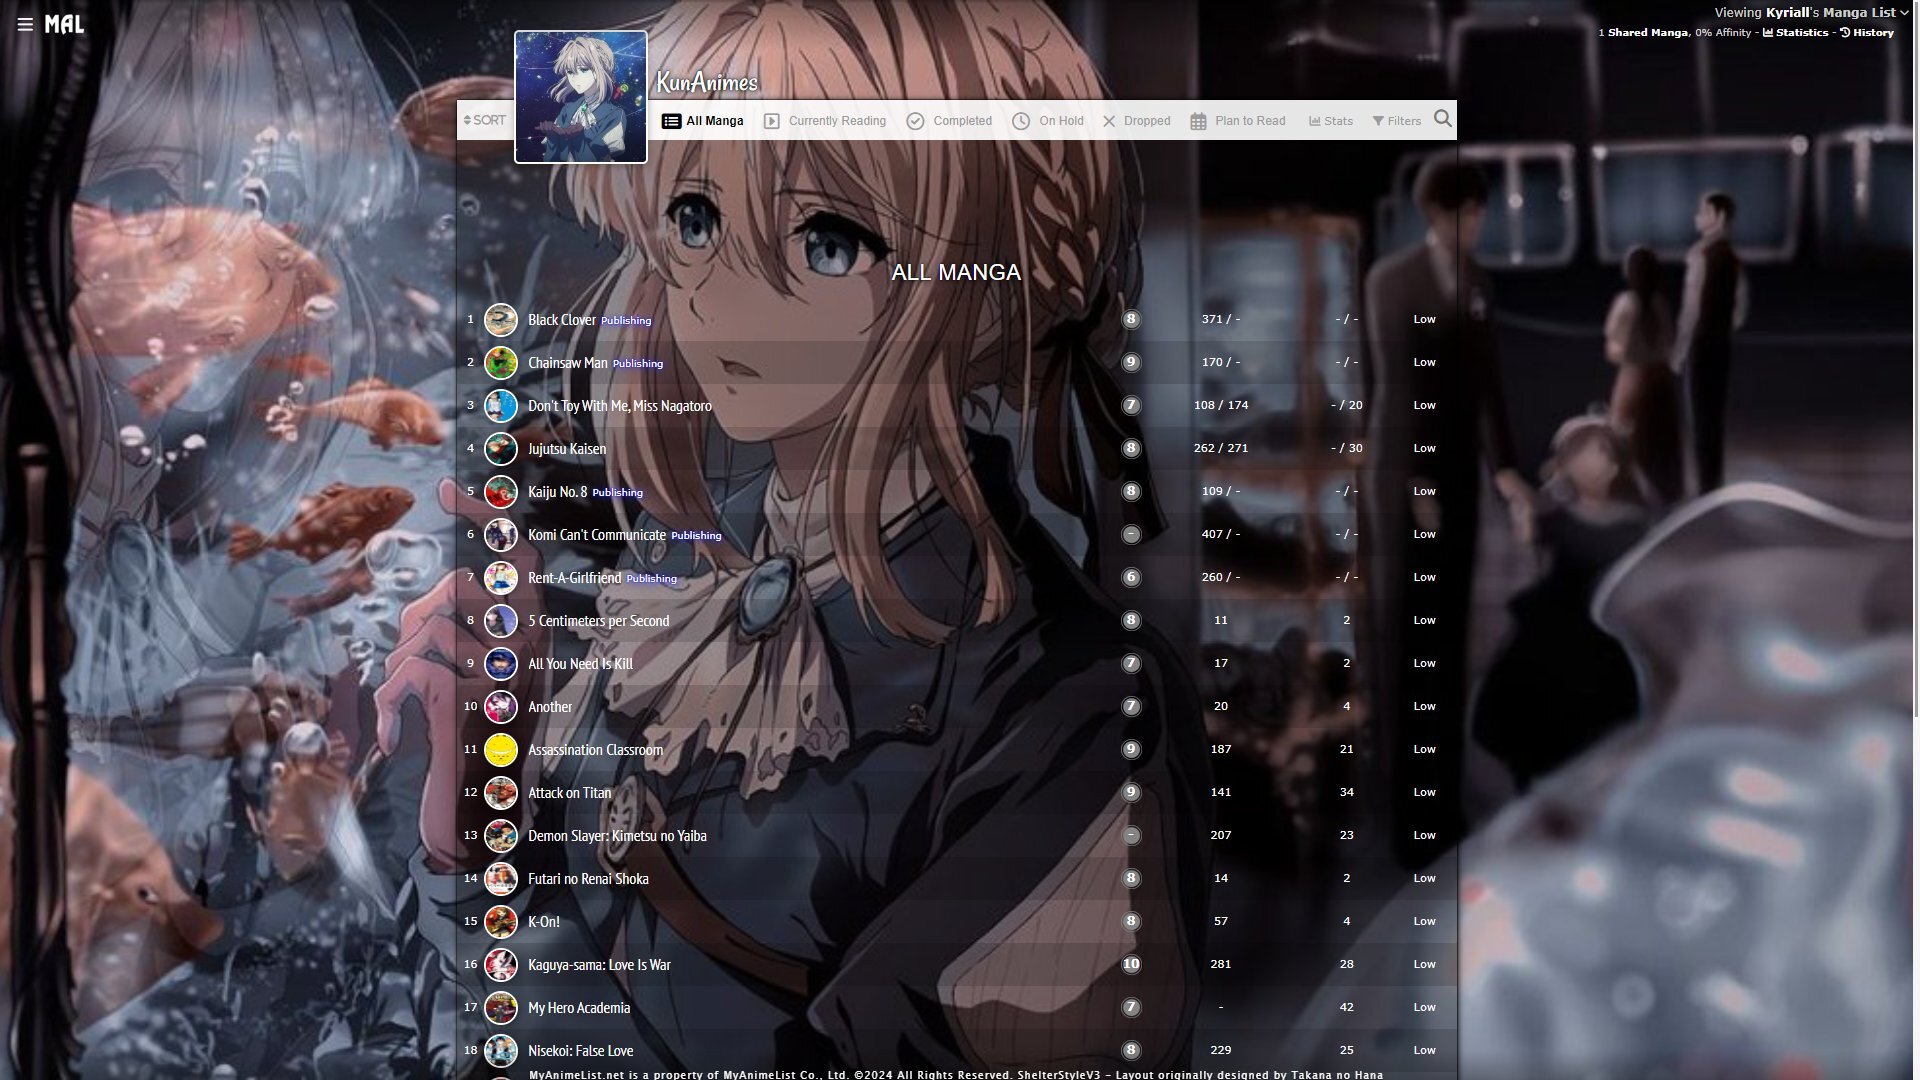1920x1080 pixels.
Task: Go to the MAL logo home
Action: pyautogui.click(x=64, y=24)
